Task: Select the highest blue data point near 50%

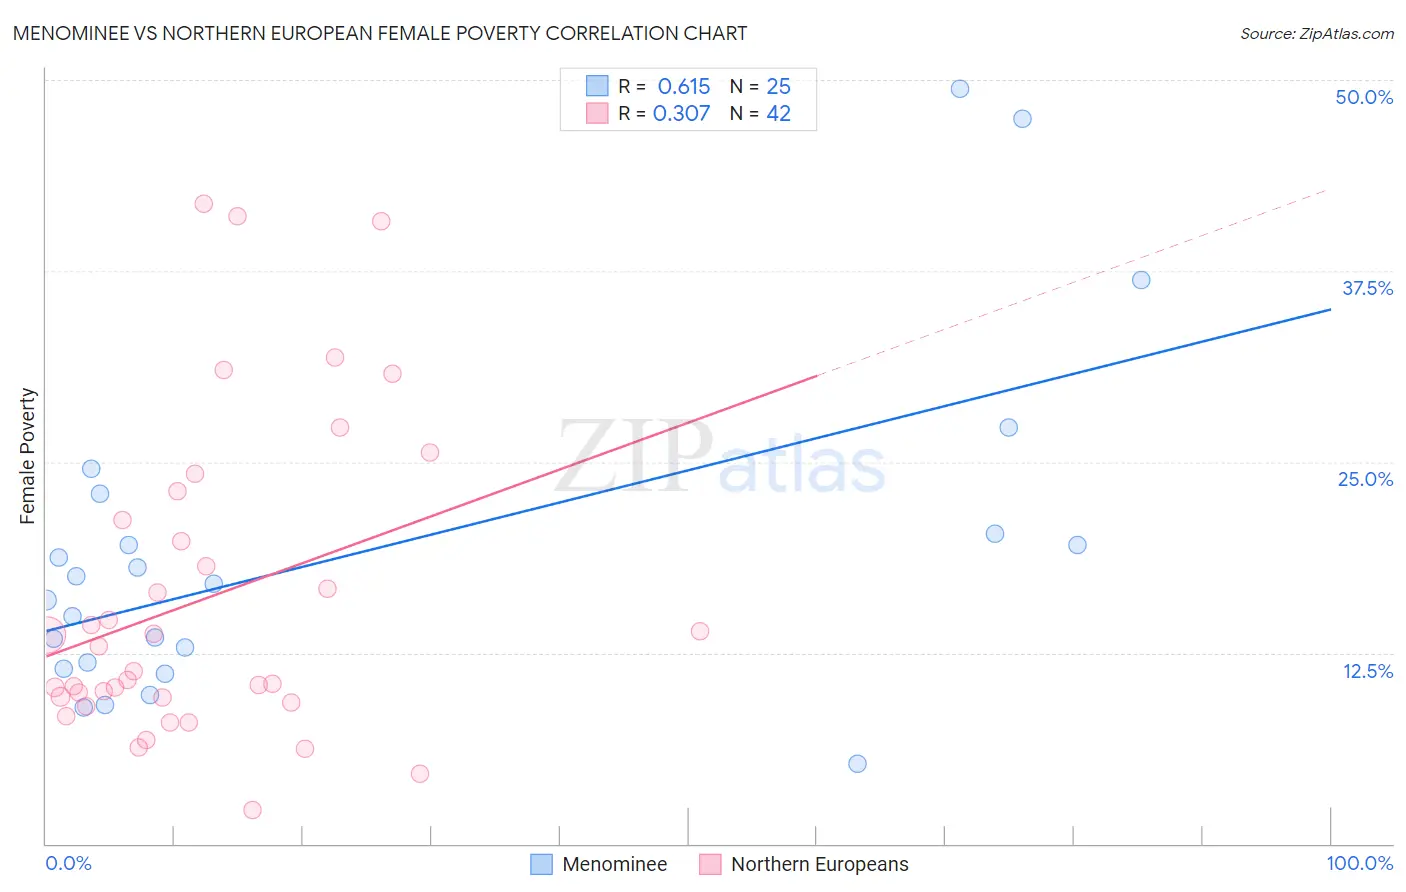Action: click(960, 88)
